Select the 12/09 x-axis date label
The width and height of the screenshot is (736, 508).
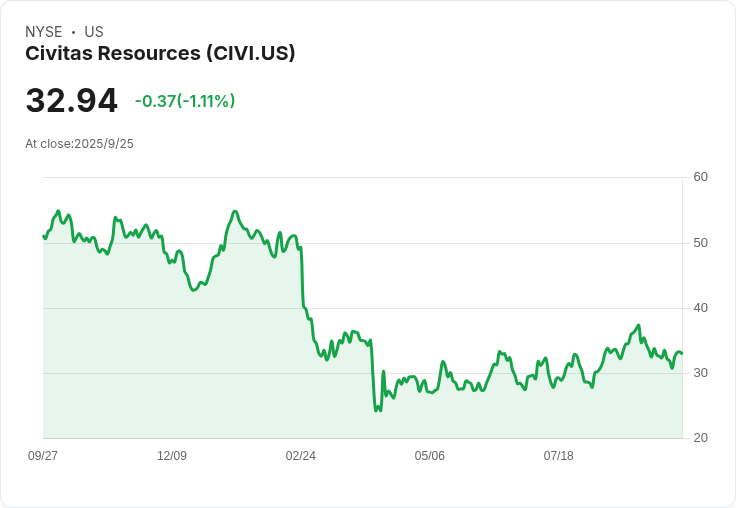pyautogui.click(x=172, y=456)
